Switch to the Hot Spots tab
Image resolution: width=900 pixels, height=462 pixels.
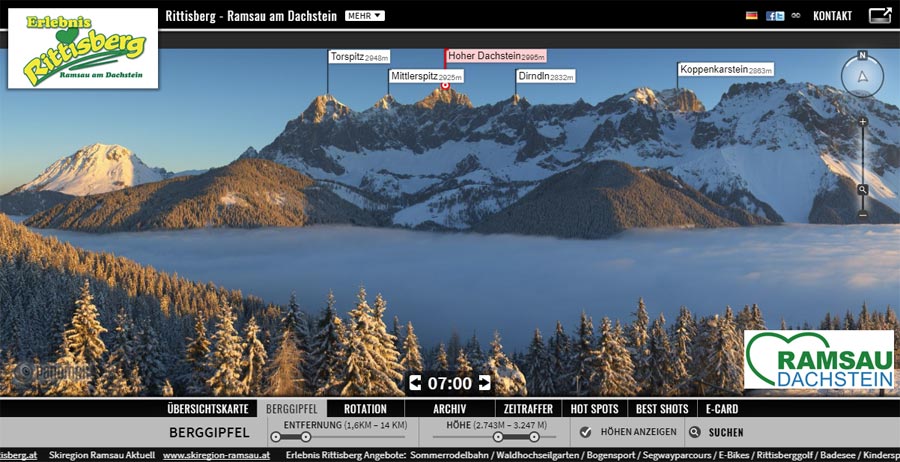click(x=595, y=409)
